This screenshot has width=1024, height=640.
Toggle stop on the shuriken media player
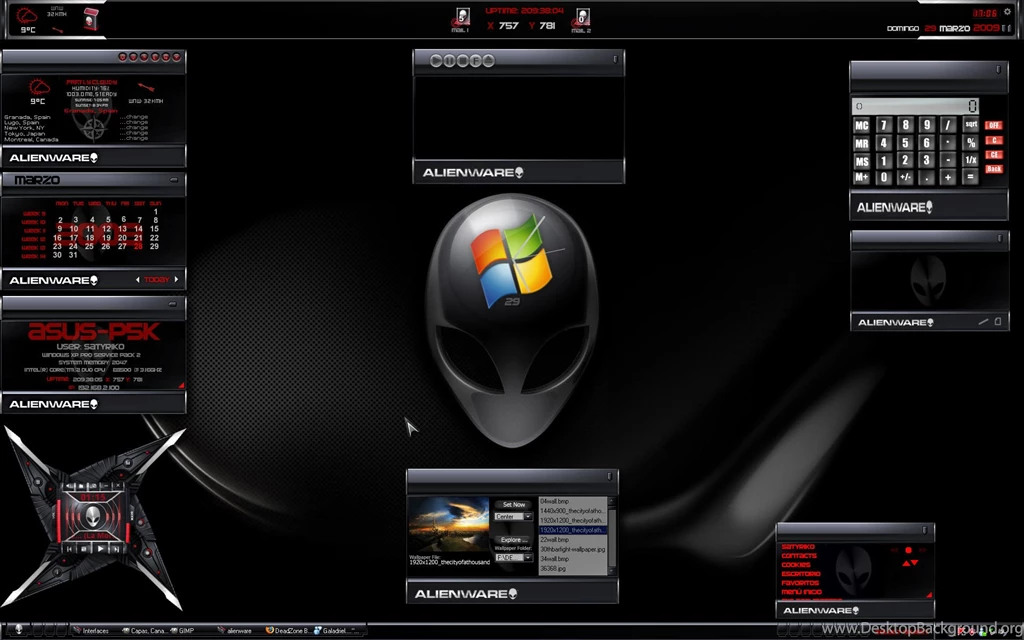[83, 548]
